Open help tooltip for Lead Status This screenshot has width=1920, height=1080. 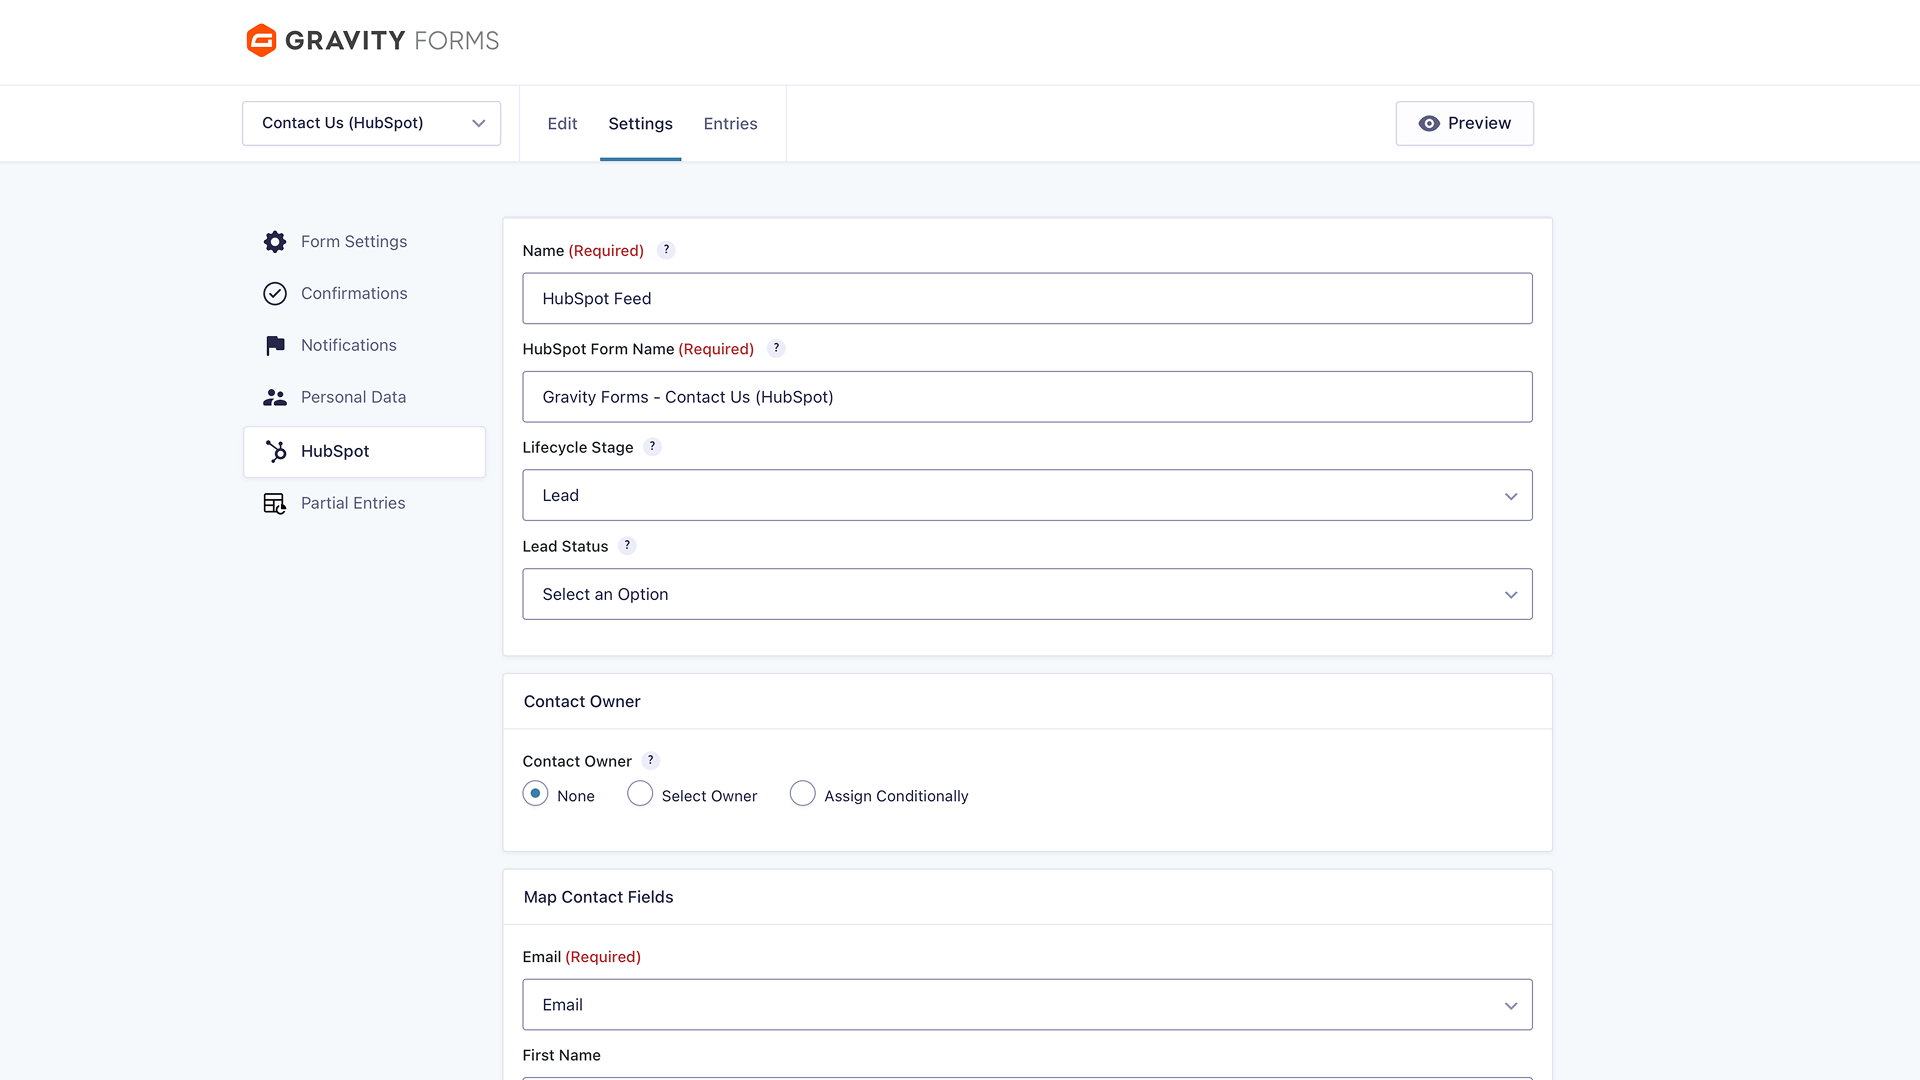coord(627,546)
